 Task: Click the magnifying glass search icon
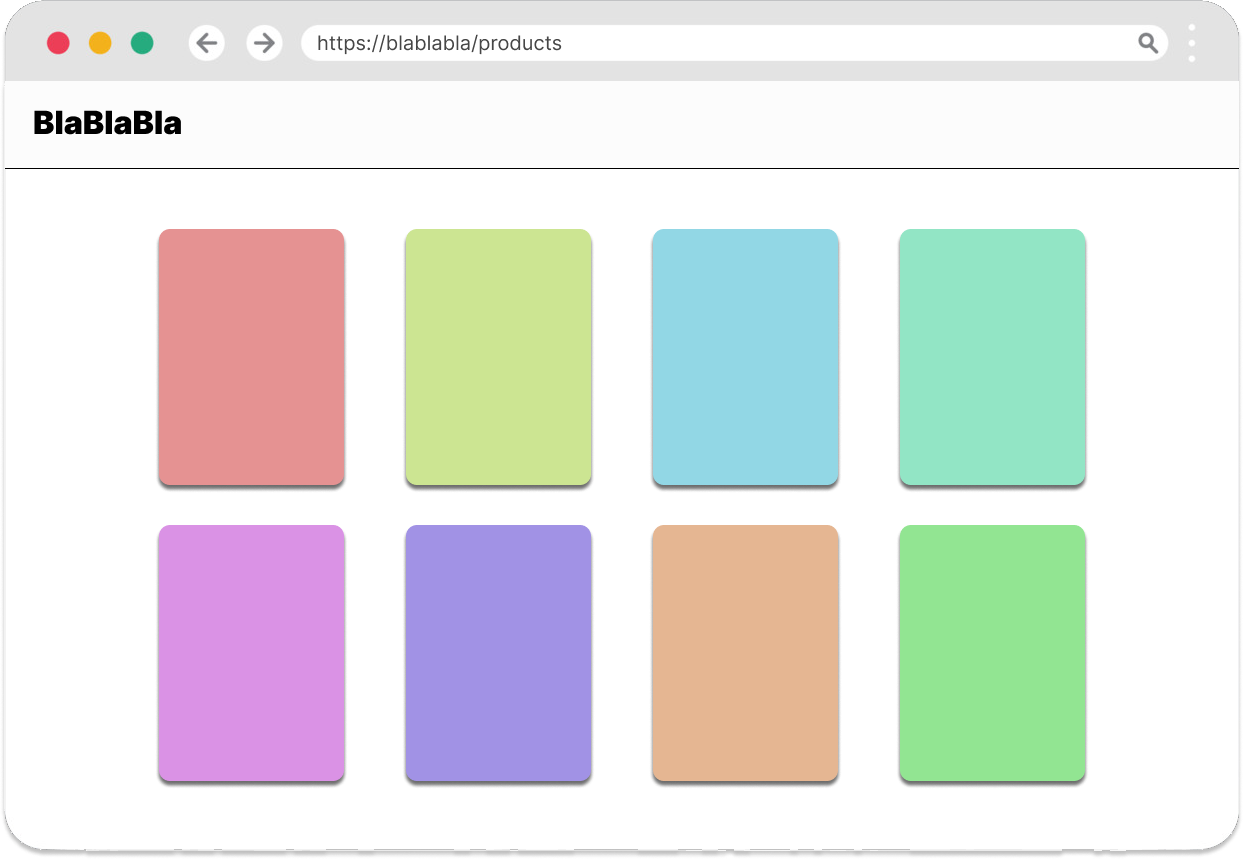click(x=1148, y=43)
